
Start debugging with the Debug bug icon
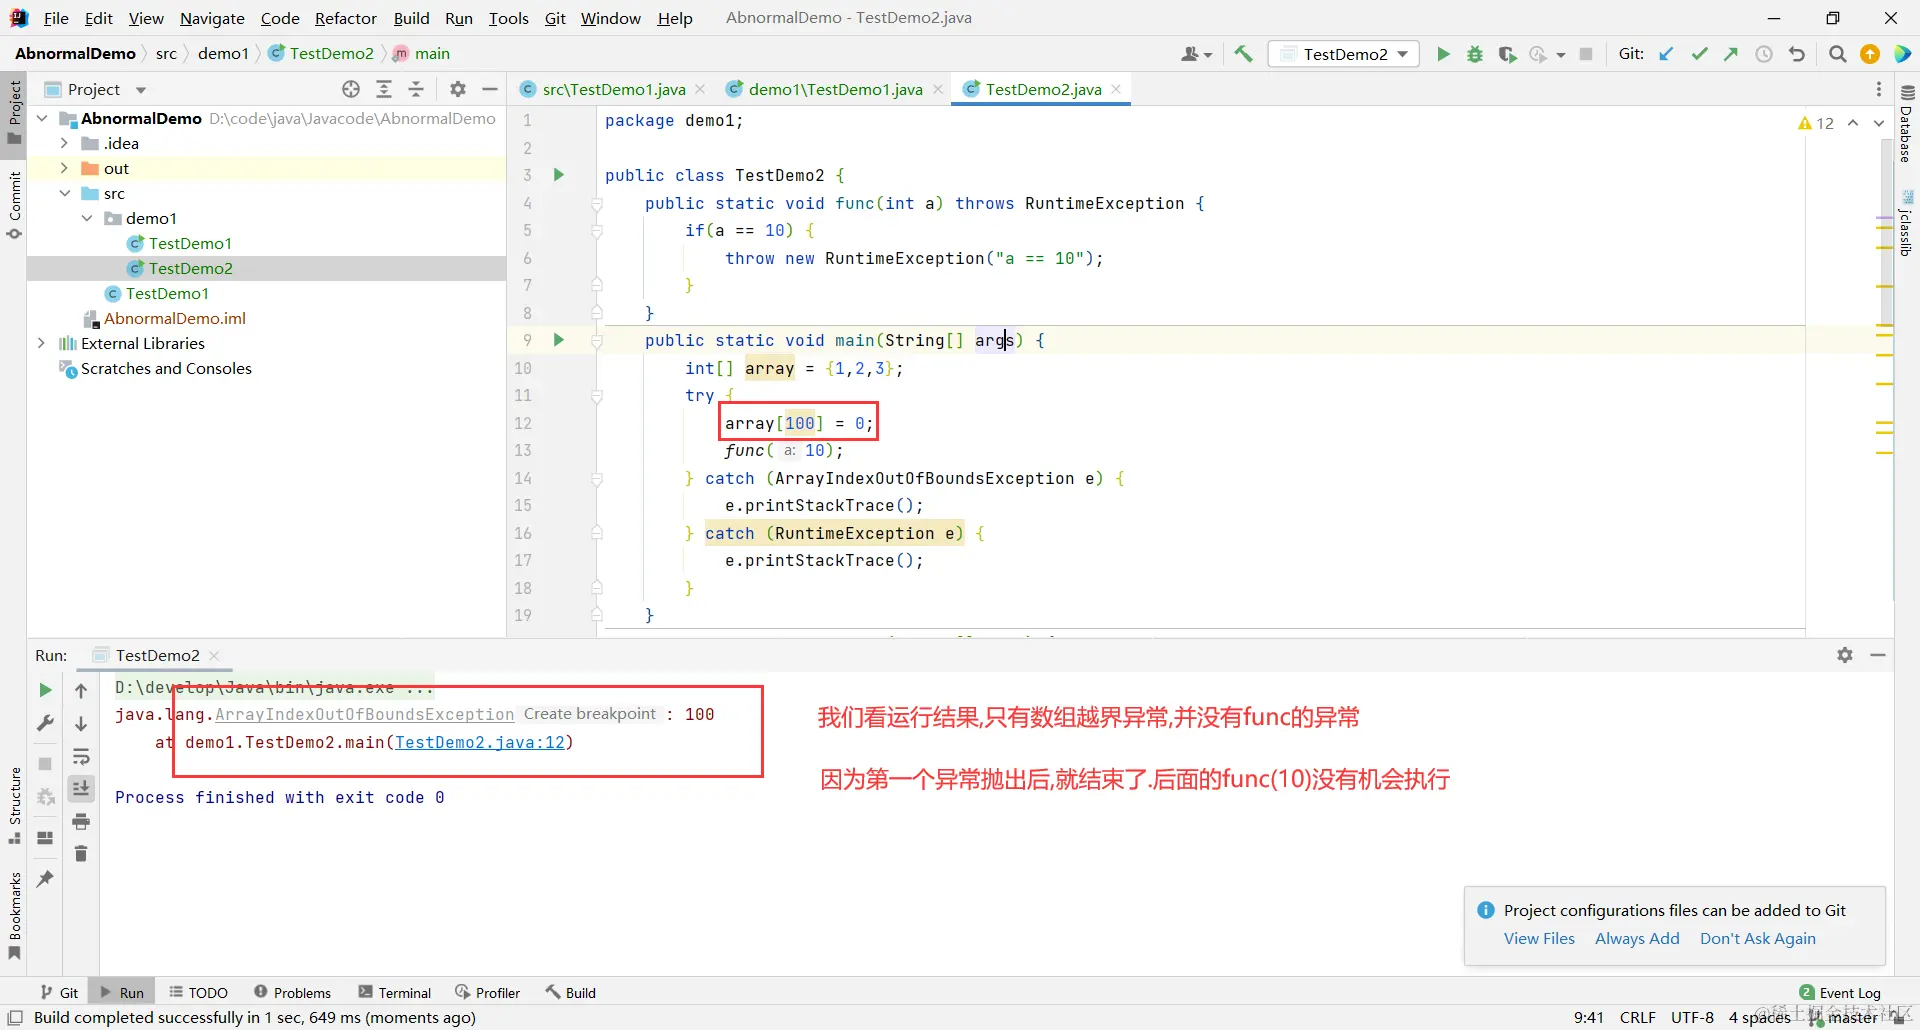(1475, 54)
